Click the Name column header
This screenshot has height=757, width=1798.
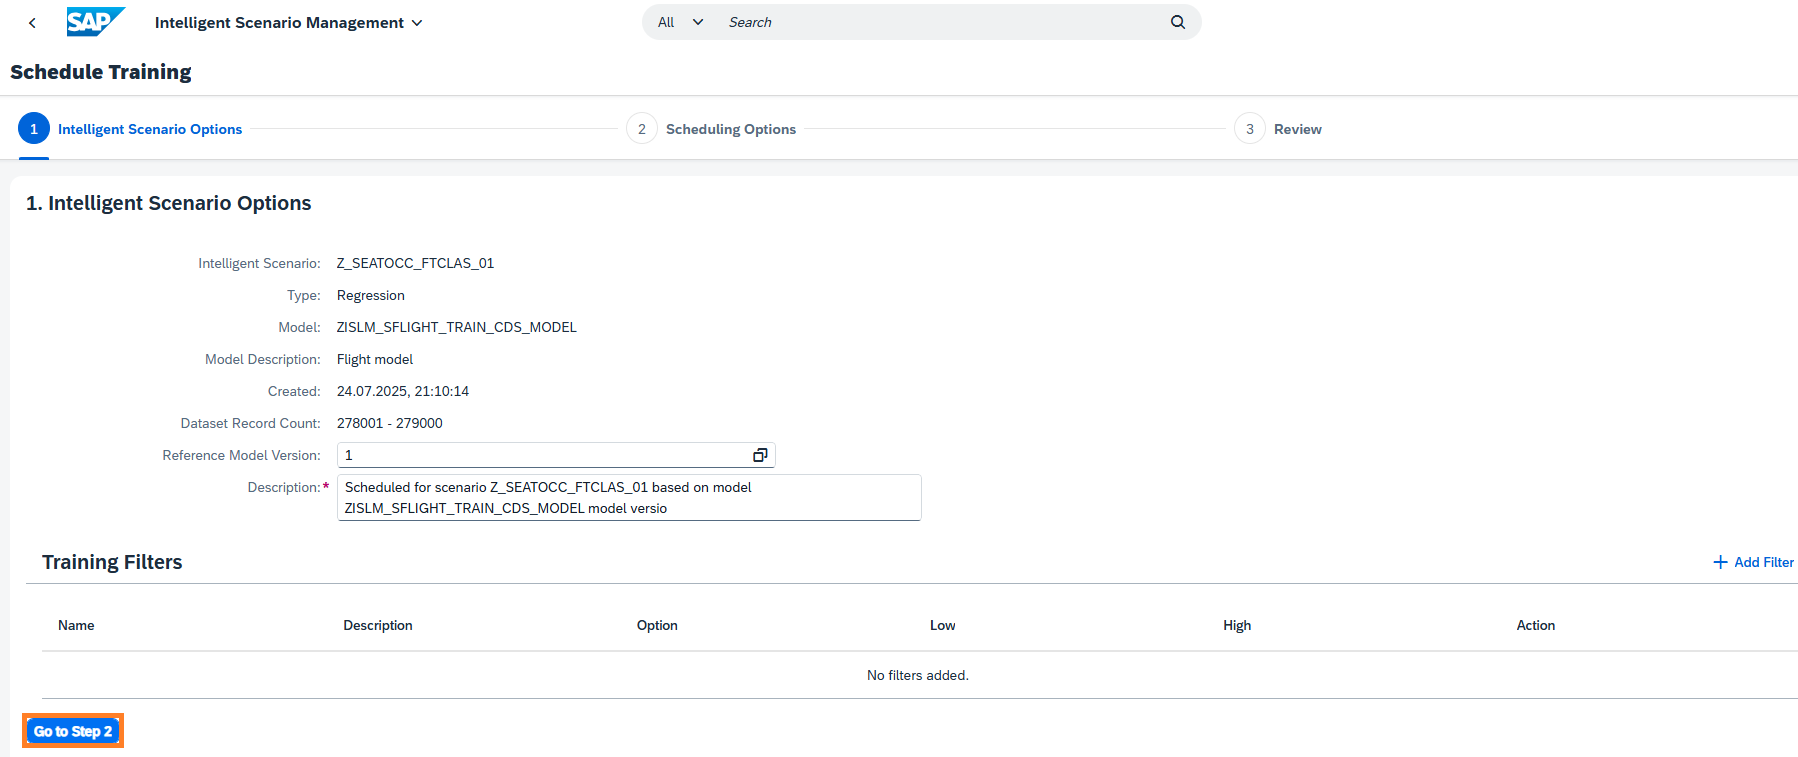tap(76, 625)
